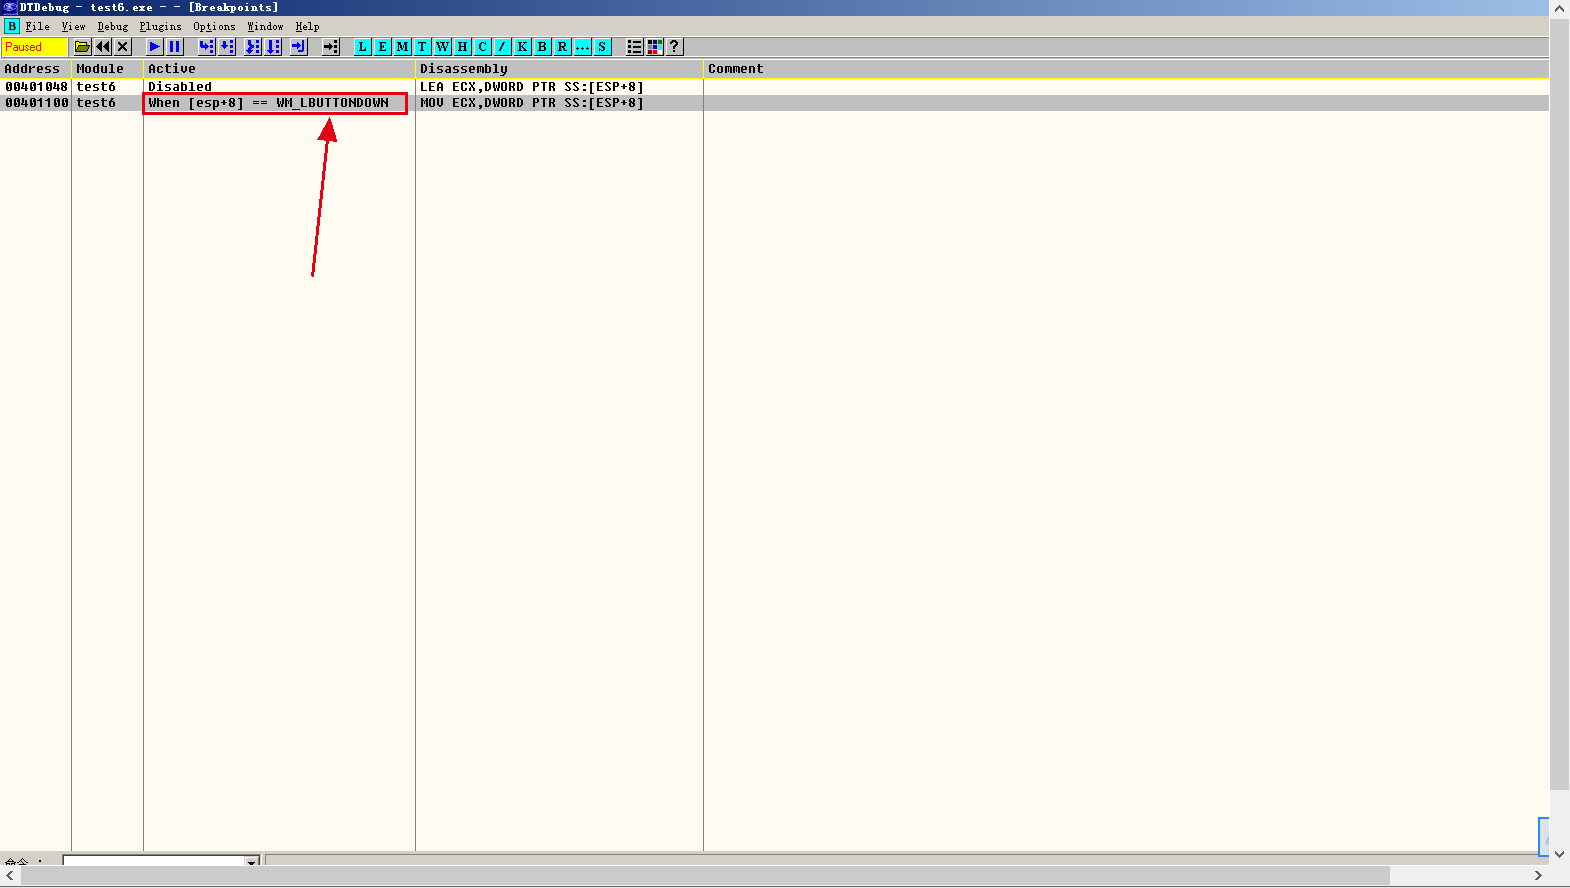Pause execution with blue pause icon
The width and height of the screenshot is (1570, 888).
coord(174,47)
